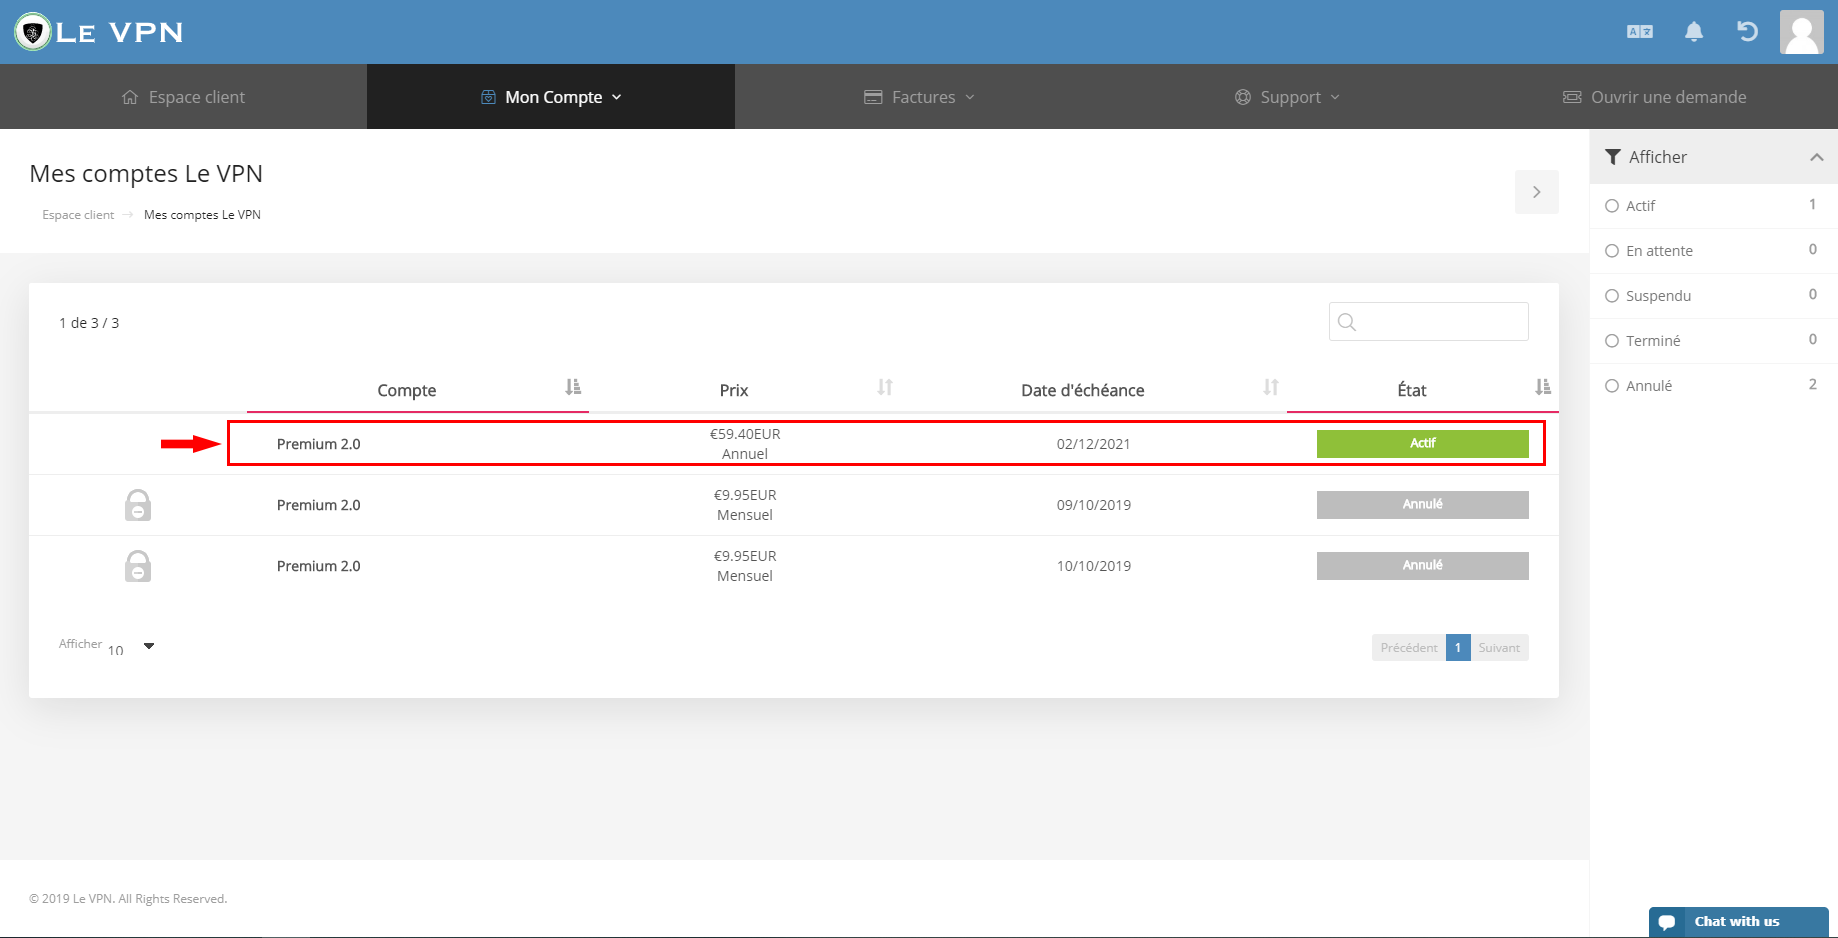Sort by the Compte column
The width and height of the screenshot is (1838, 938).
tap(573, 387)
